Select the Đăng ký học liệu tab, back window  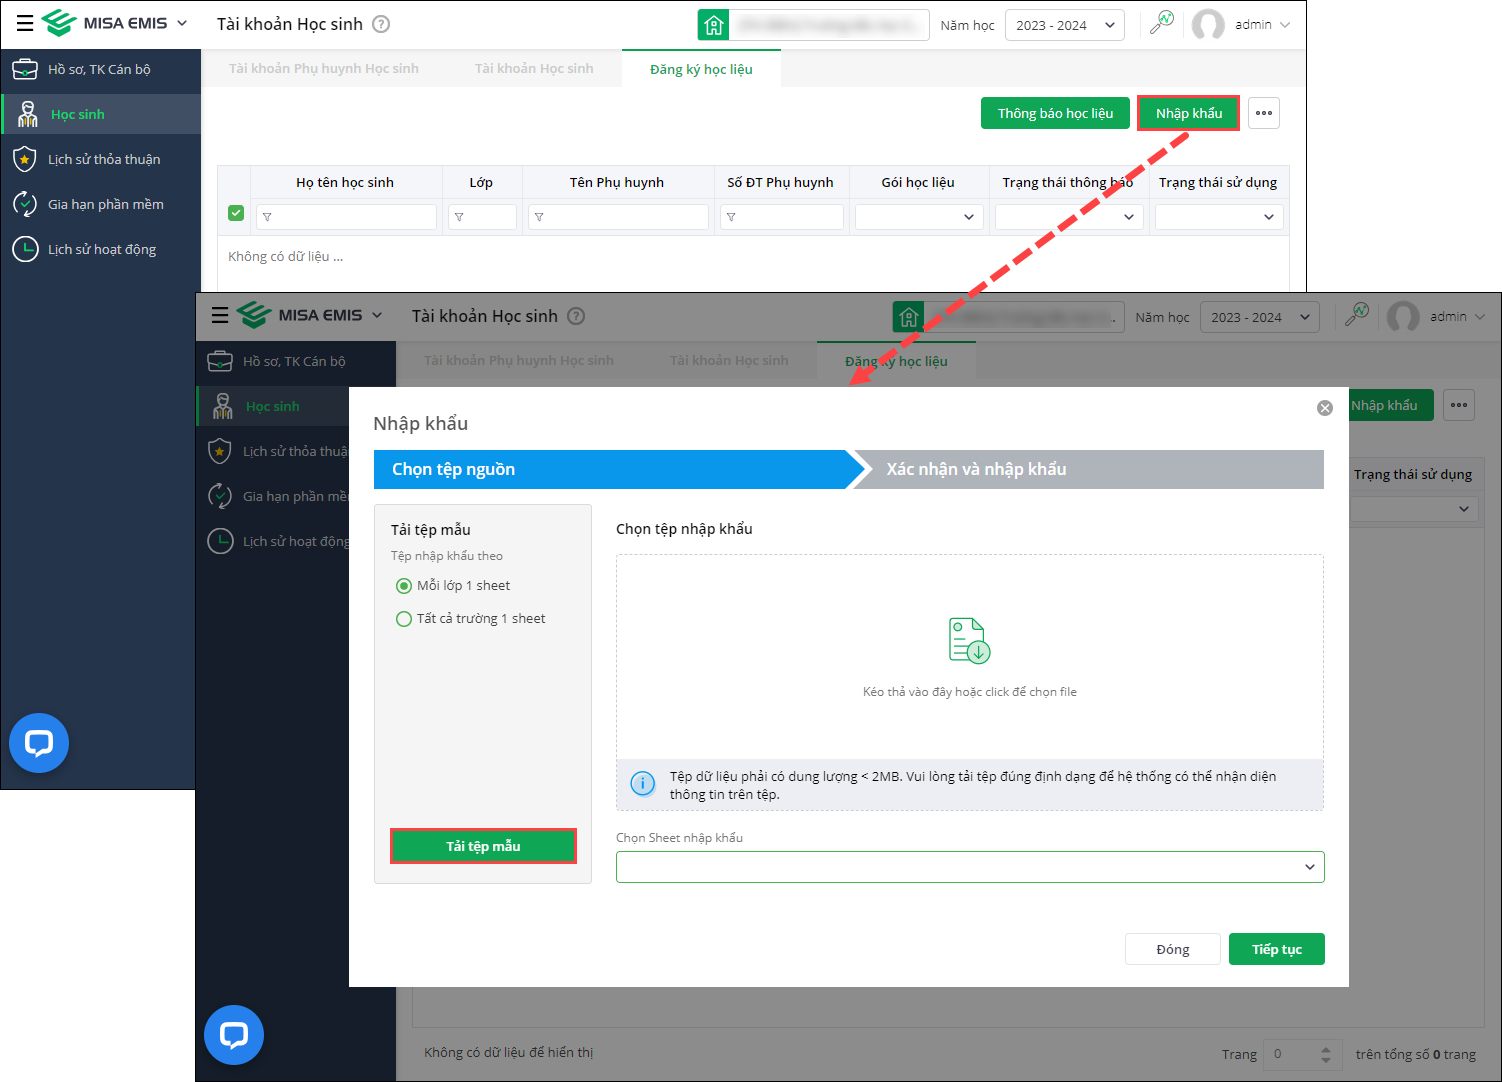tap(701, 69)
